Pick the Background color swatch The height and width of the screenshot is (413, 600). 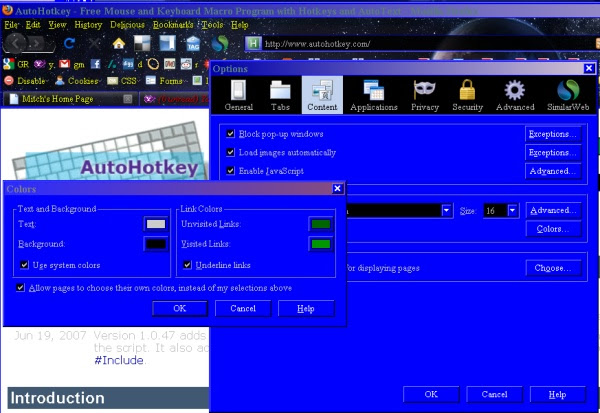click(x=156, y=244)
